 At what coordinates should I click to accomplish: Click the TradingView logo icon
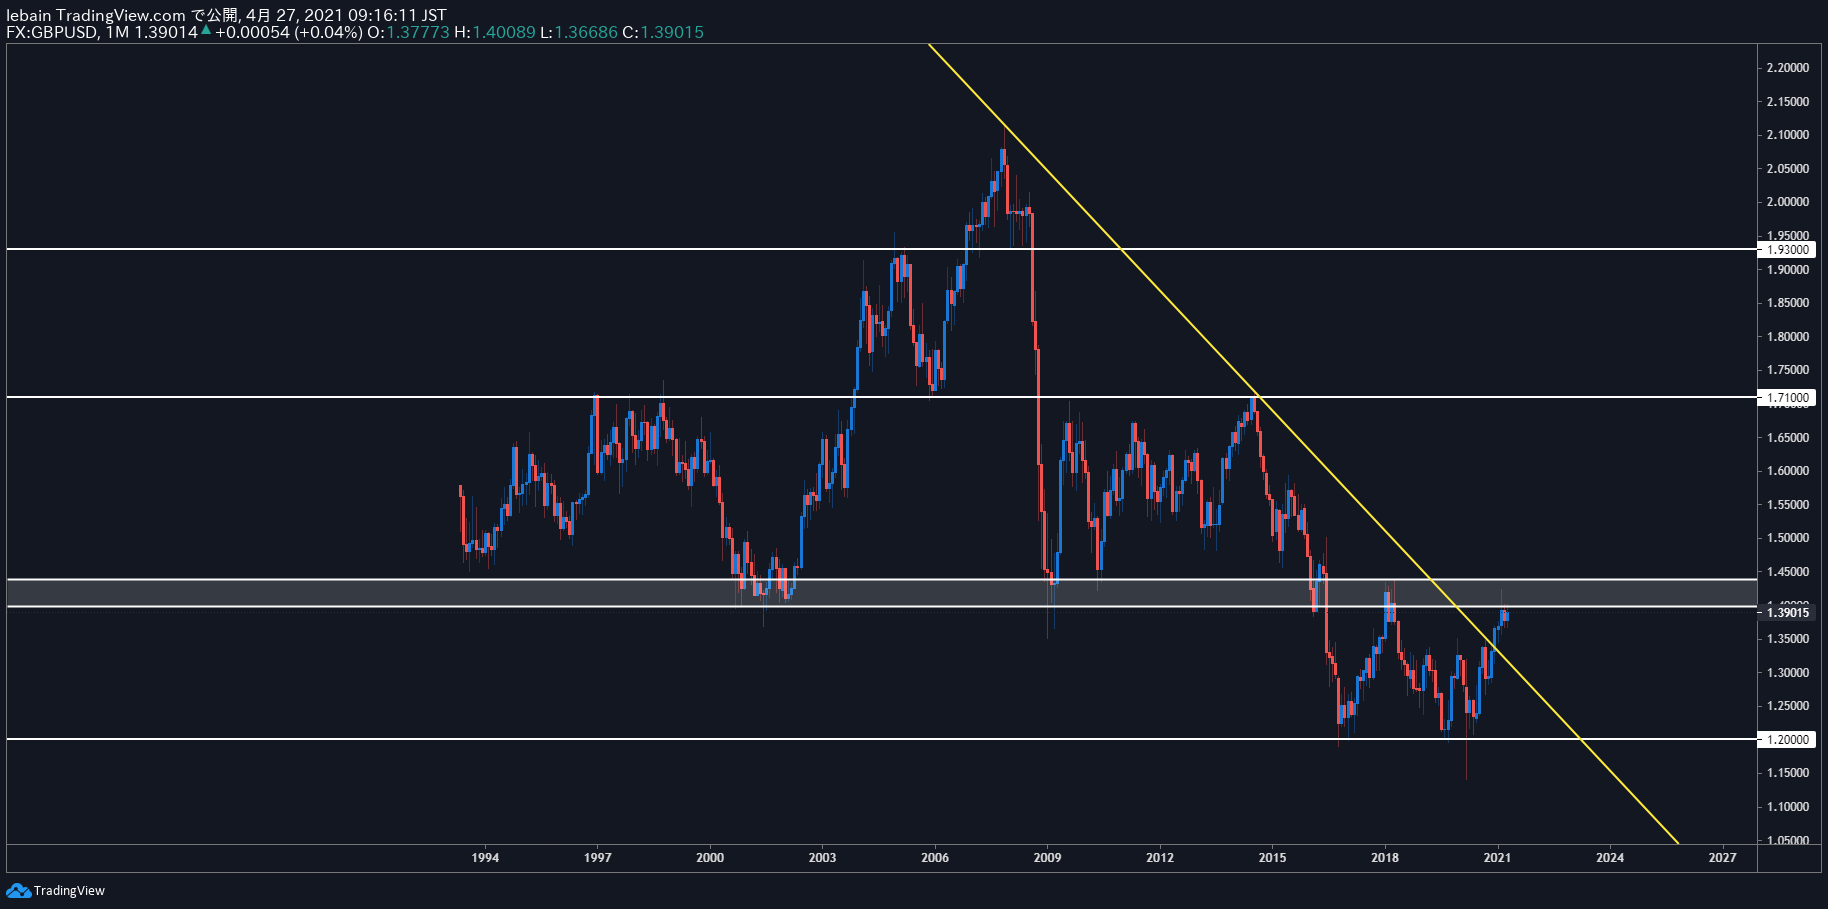click(18, 890)
